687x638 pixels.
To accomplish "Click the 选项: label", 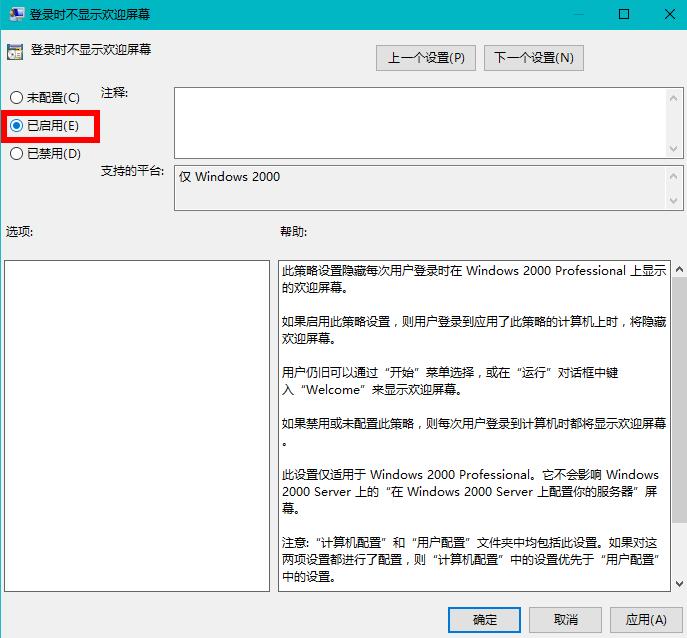I will click(19, 231).
